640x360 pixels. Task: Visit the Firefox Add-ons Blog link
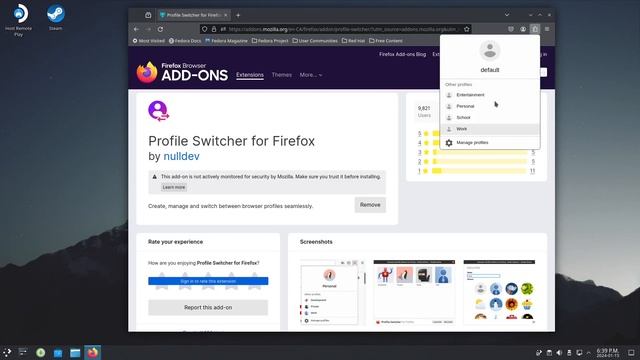tap(402, 54)
